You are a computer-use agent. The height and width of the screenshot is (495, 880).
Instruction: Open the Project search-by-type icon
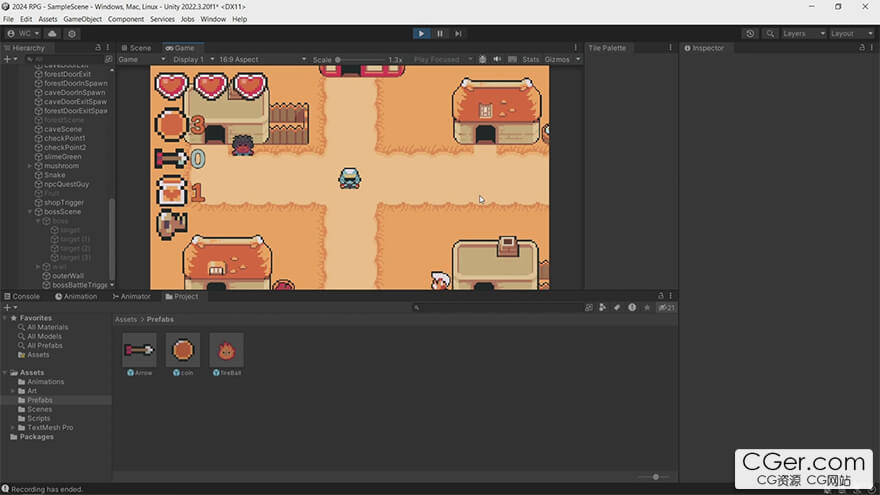point(603,308)
